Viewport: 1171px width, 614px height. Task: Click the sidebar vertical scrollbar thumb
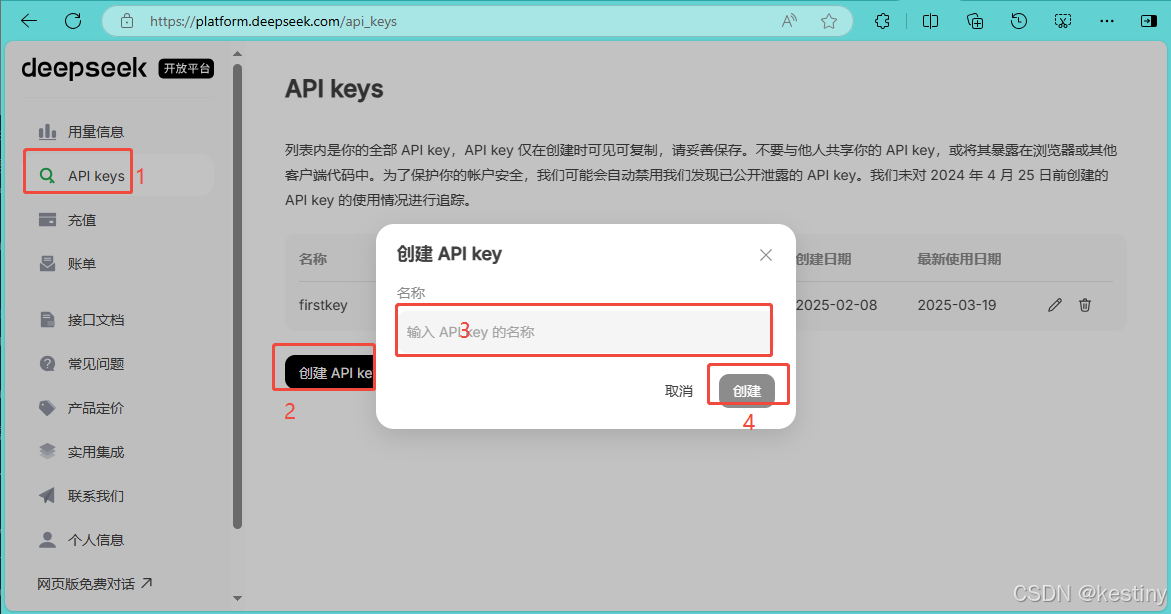237,297
